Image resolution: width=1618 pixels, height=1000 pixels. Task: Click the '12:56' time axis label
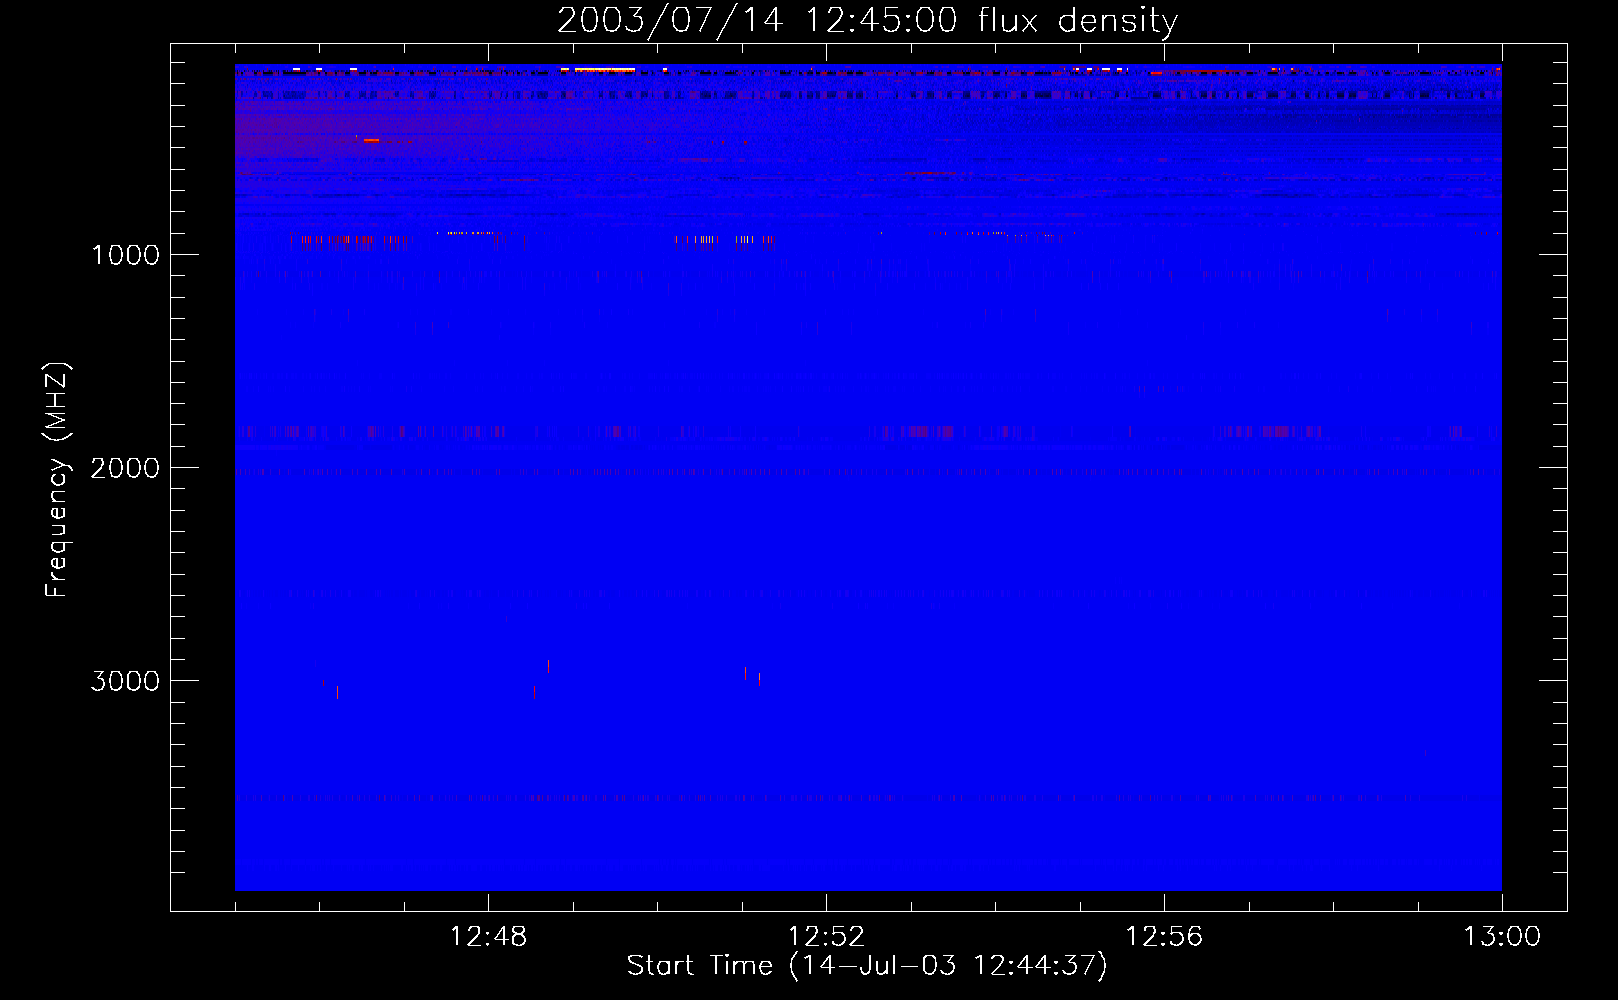1164,937
